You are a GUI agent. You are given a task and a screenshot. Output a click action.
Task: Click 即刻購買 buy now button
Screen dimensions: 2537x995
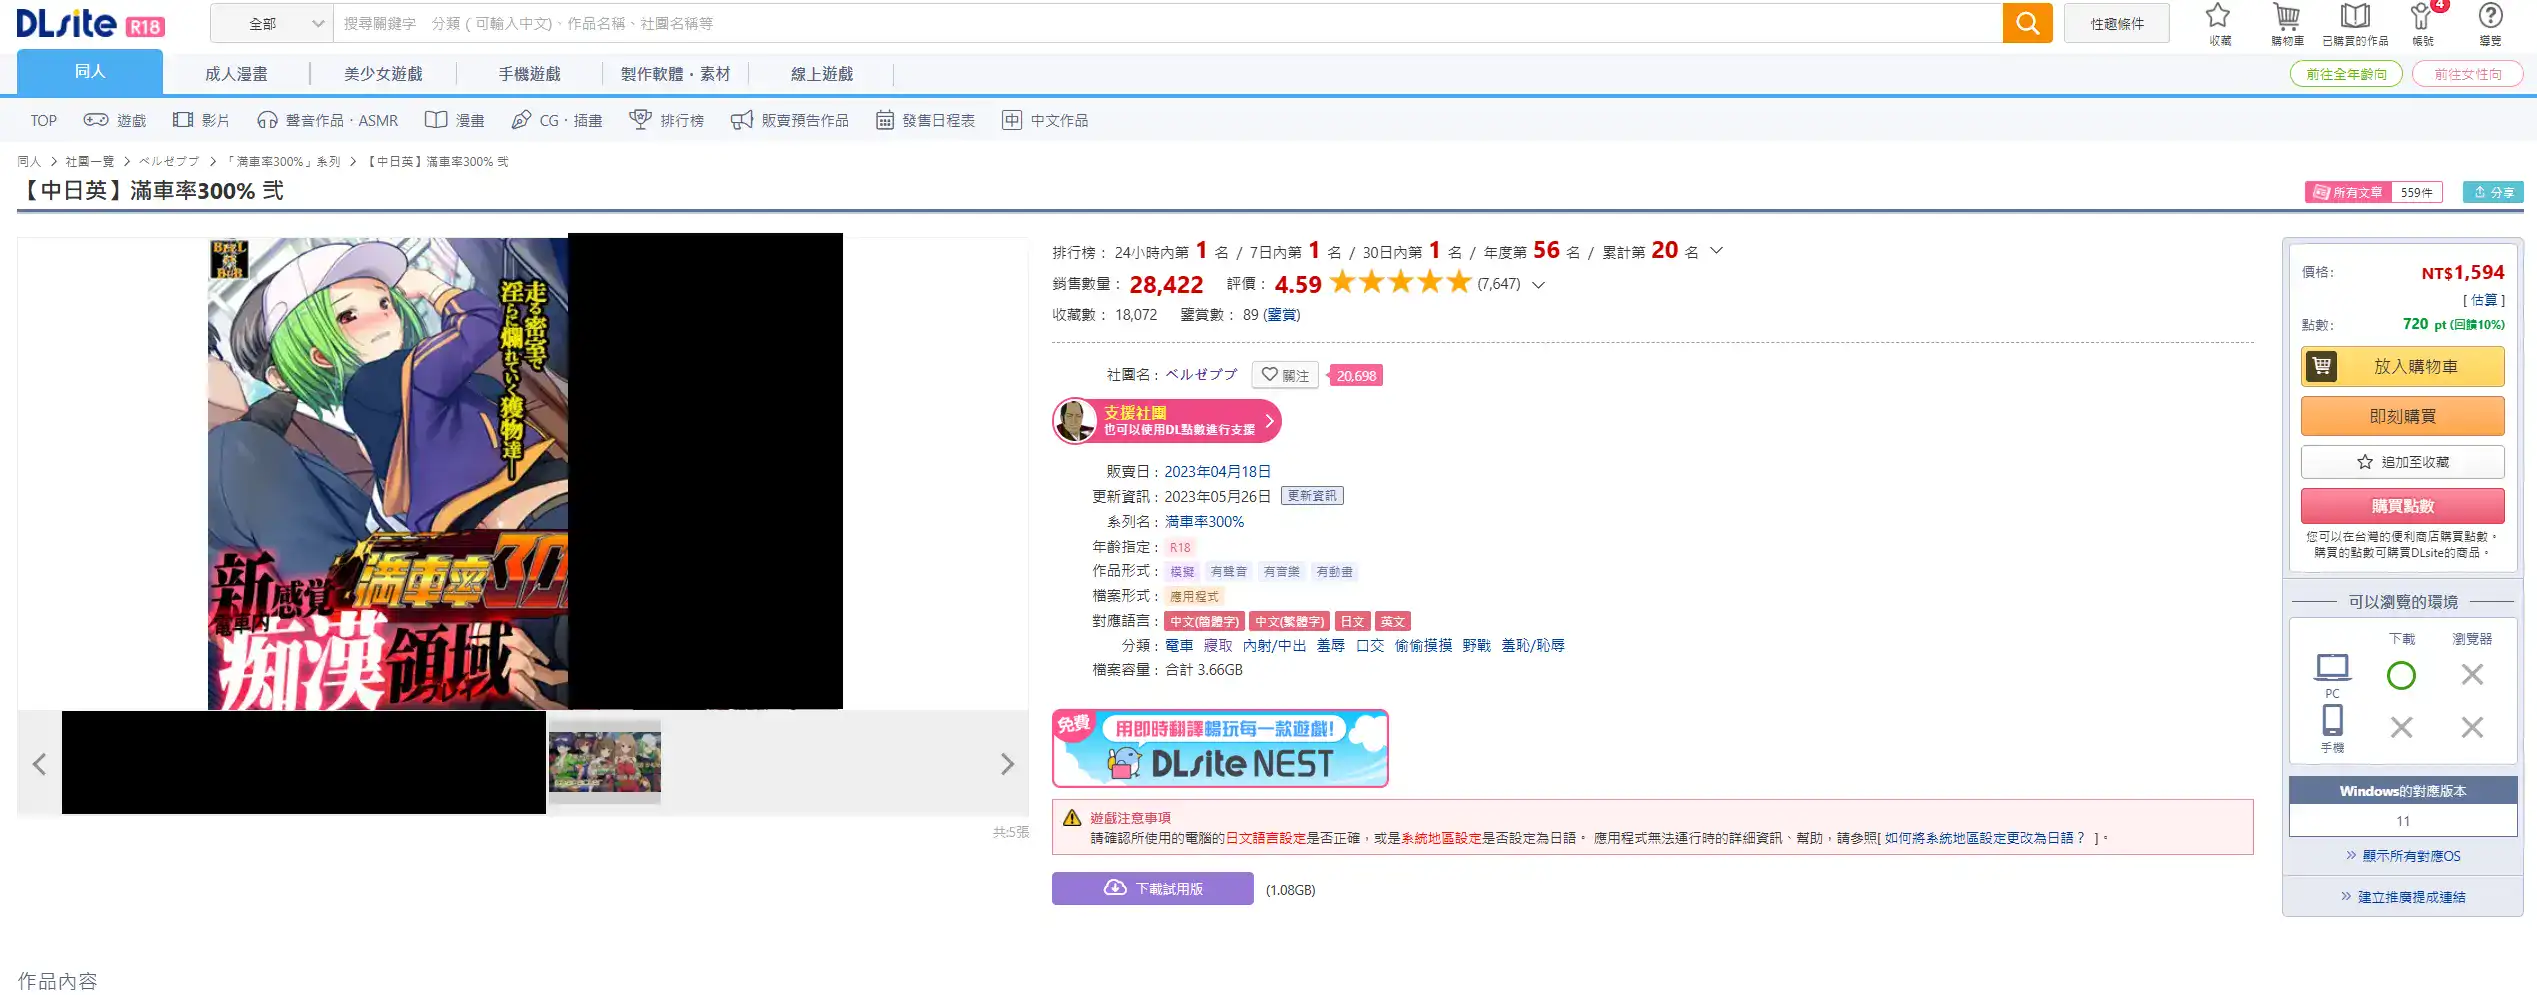(2402, 416)
